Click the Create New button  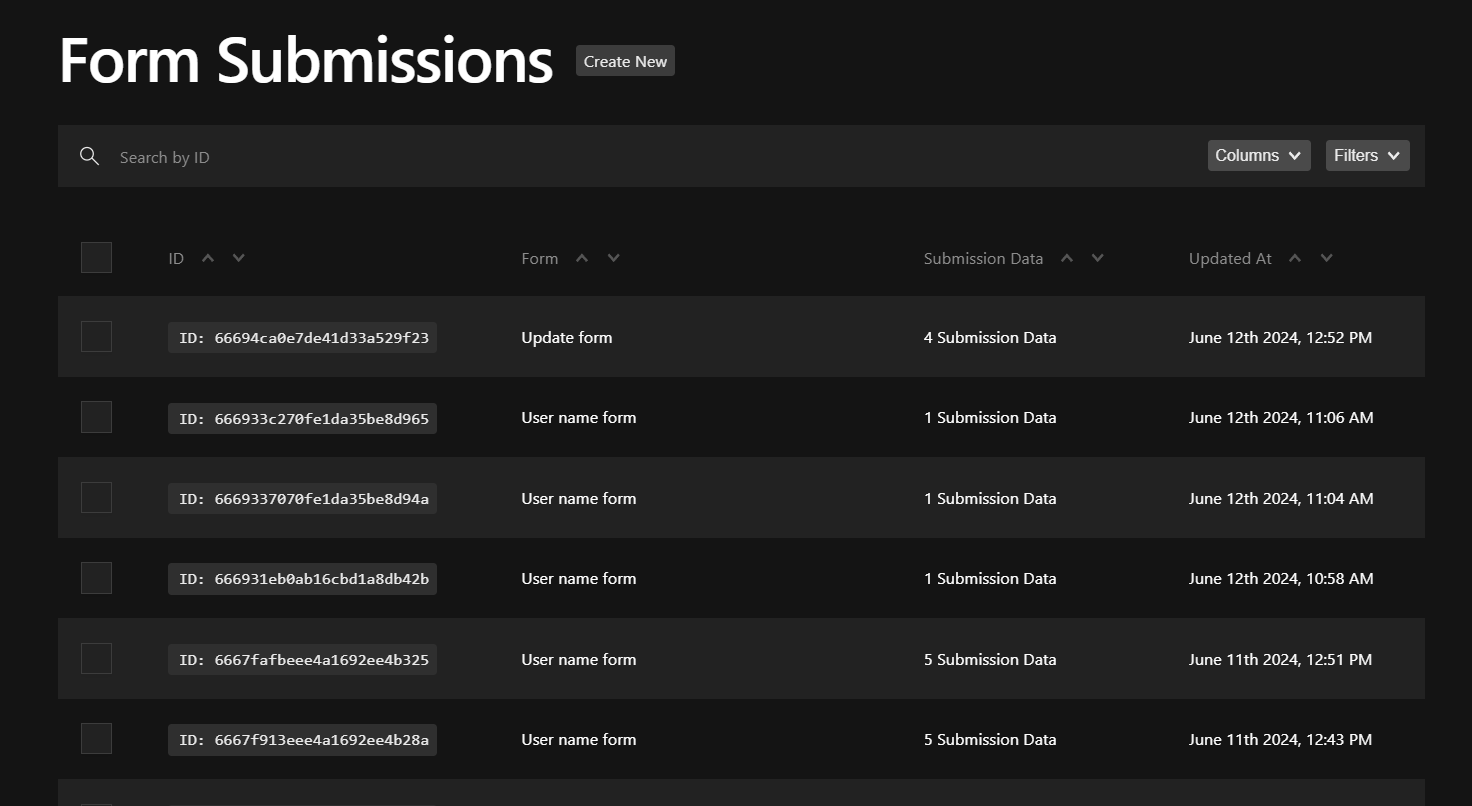click(x=625, y=61)
